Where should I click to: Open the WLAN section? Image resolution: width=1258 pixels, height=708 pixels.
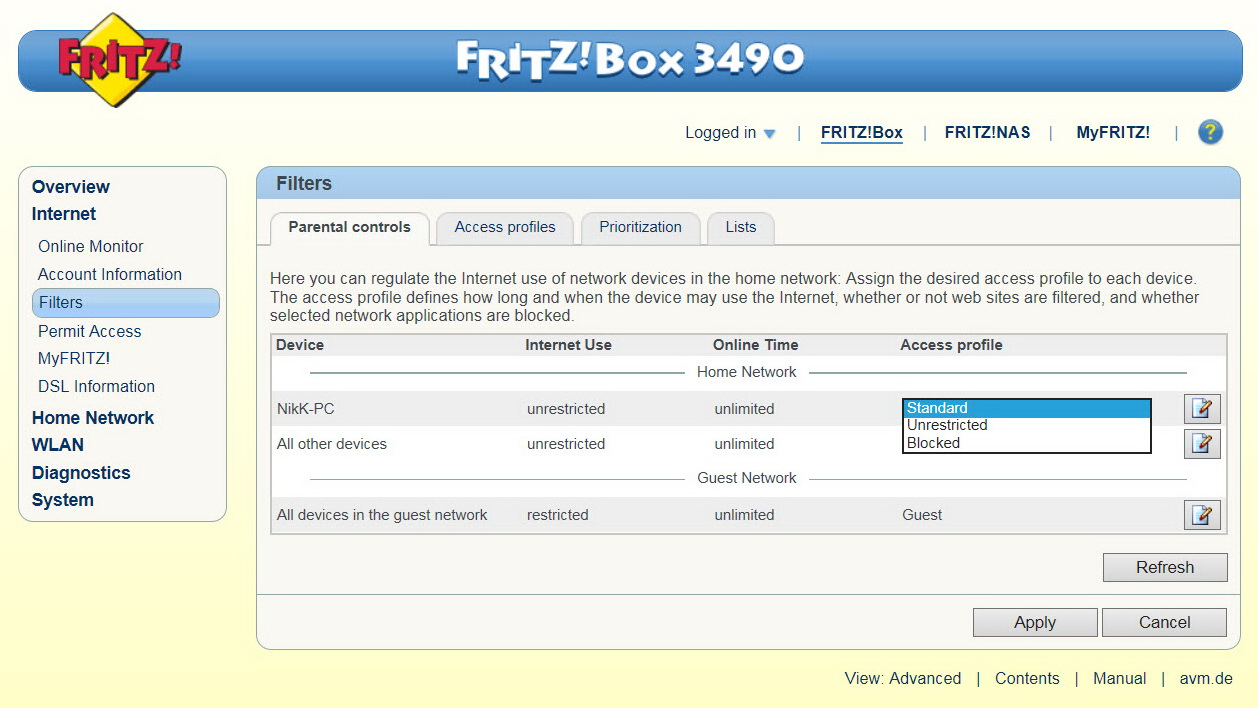(58, 445)
